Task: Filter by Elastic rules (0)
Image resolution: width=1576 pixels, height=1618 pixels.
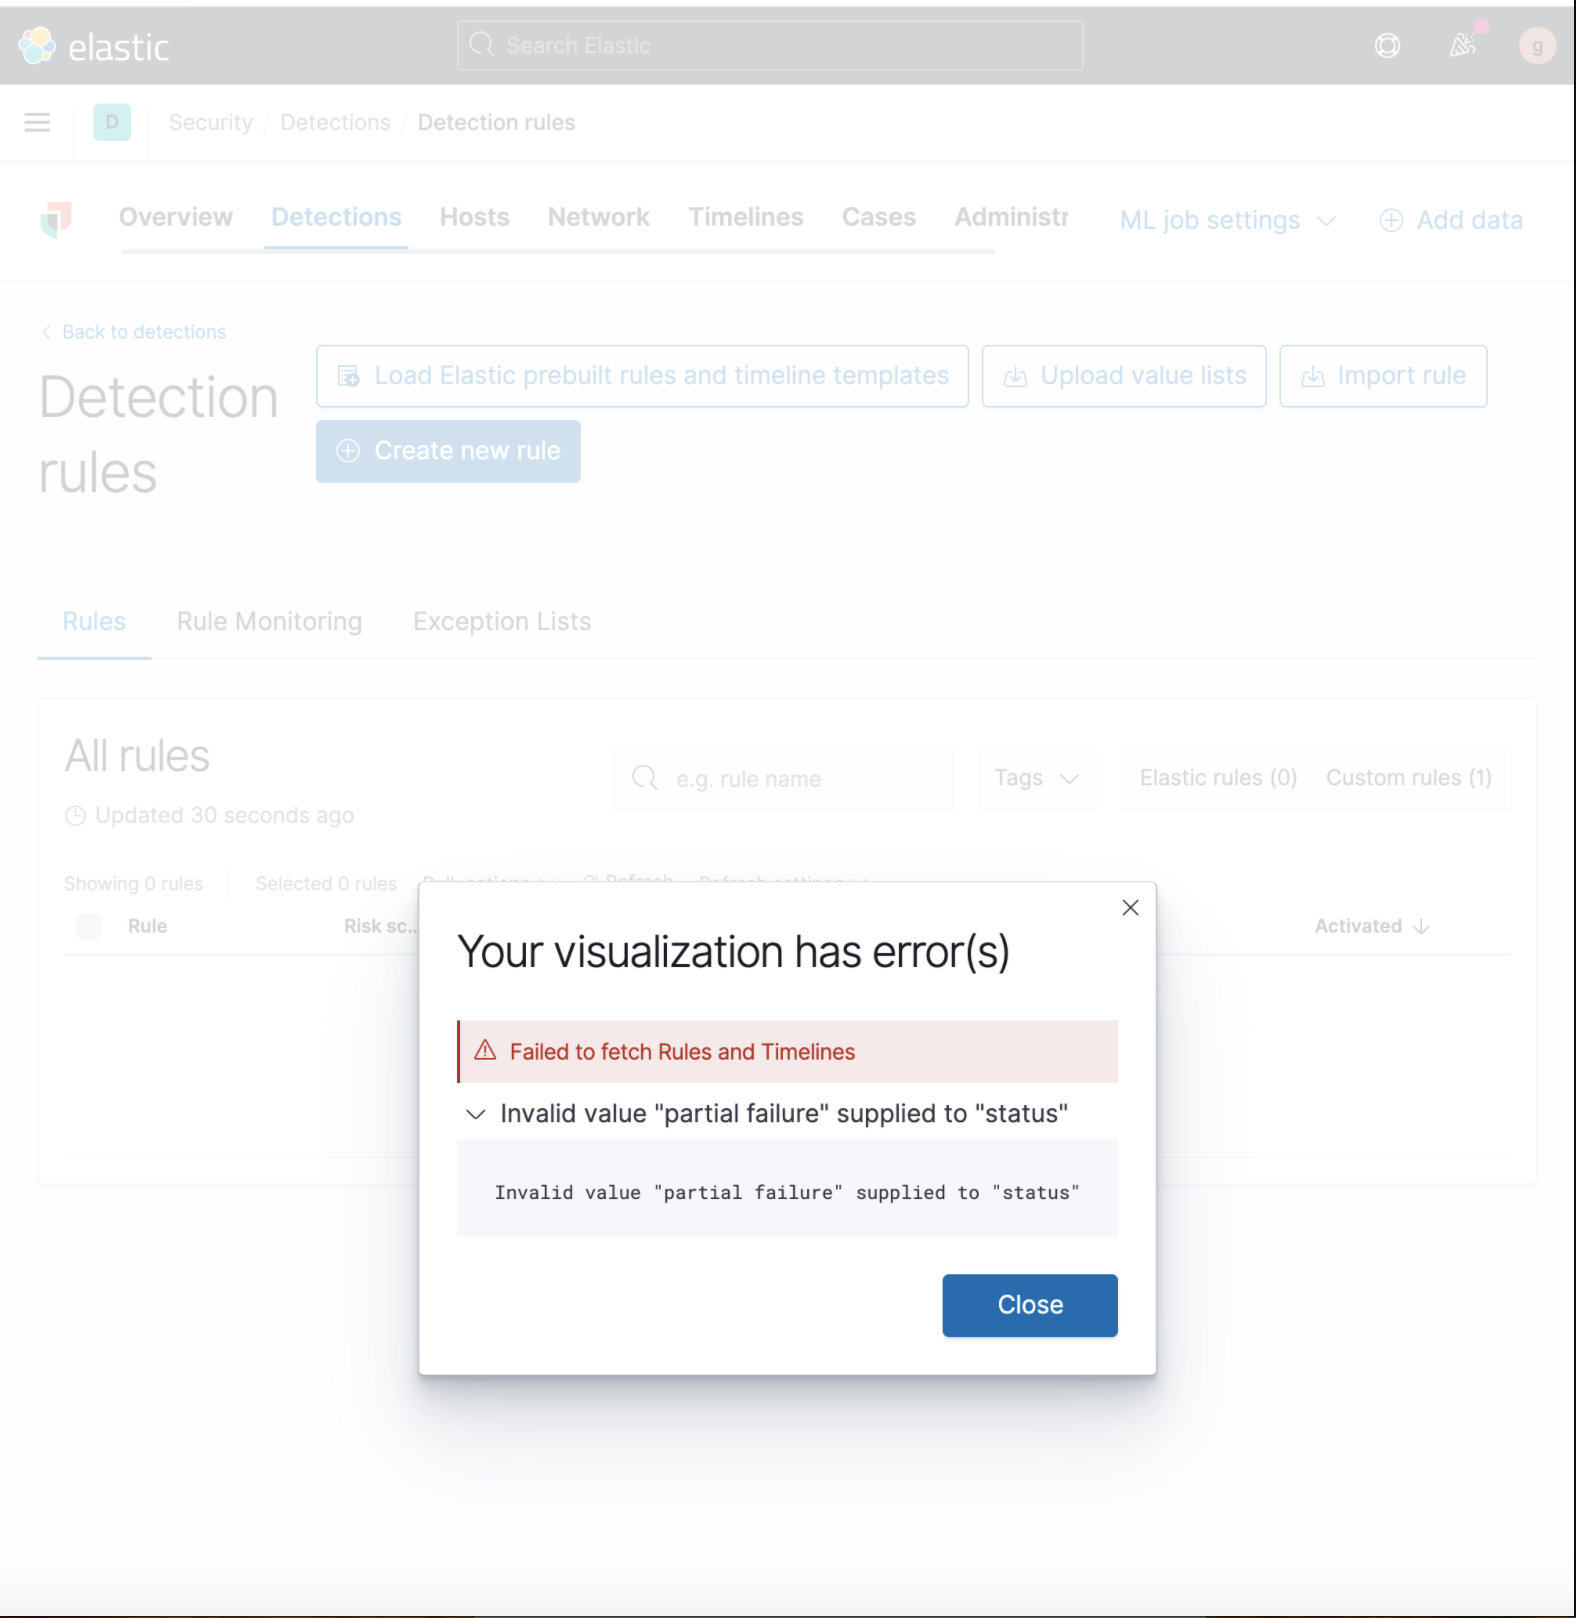Action: click(1218, 778)
